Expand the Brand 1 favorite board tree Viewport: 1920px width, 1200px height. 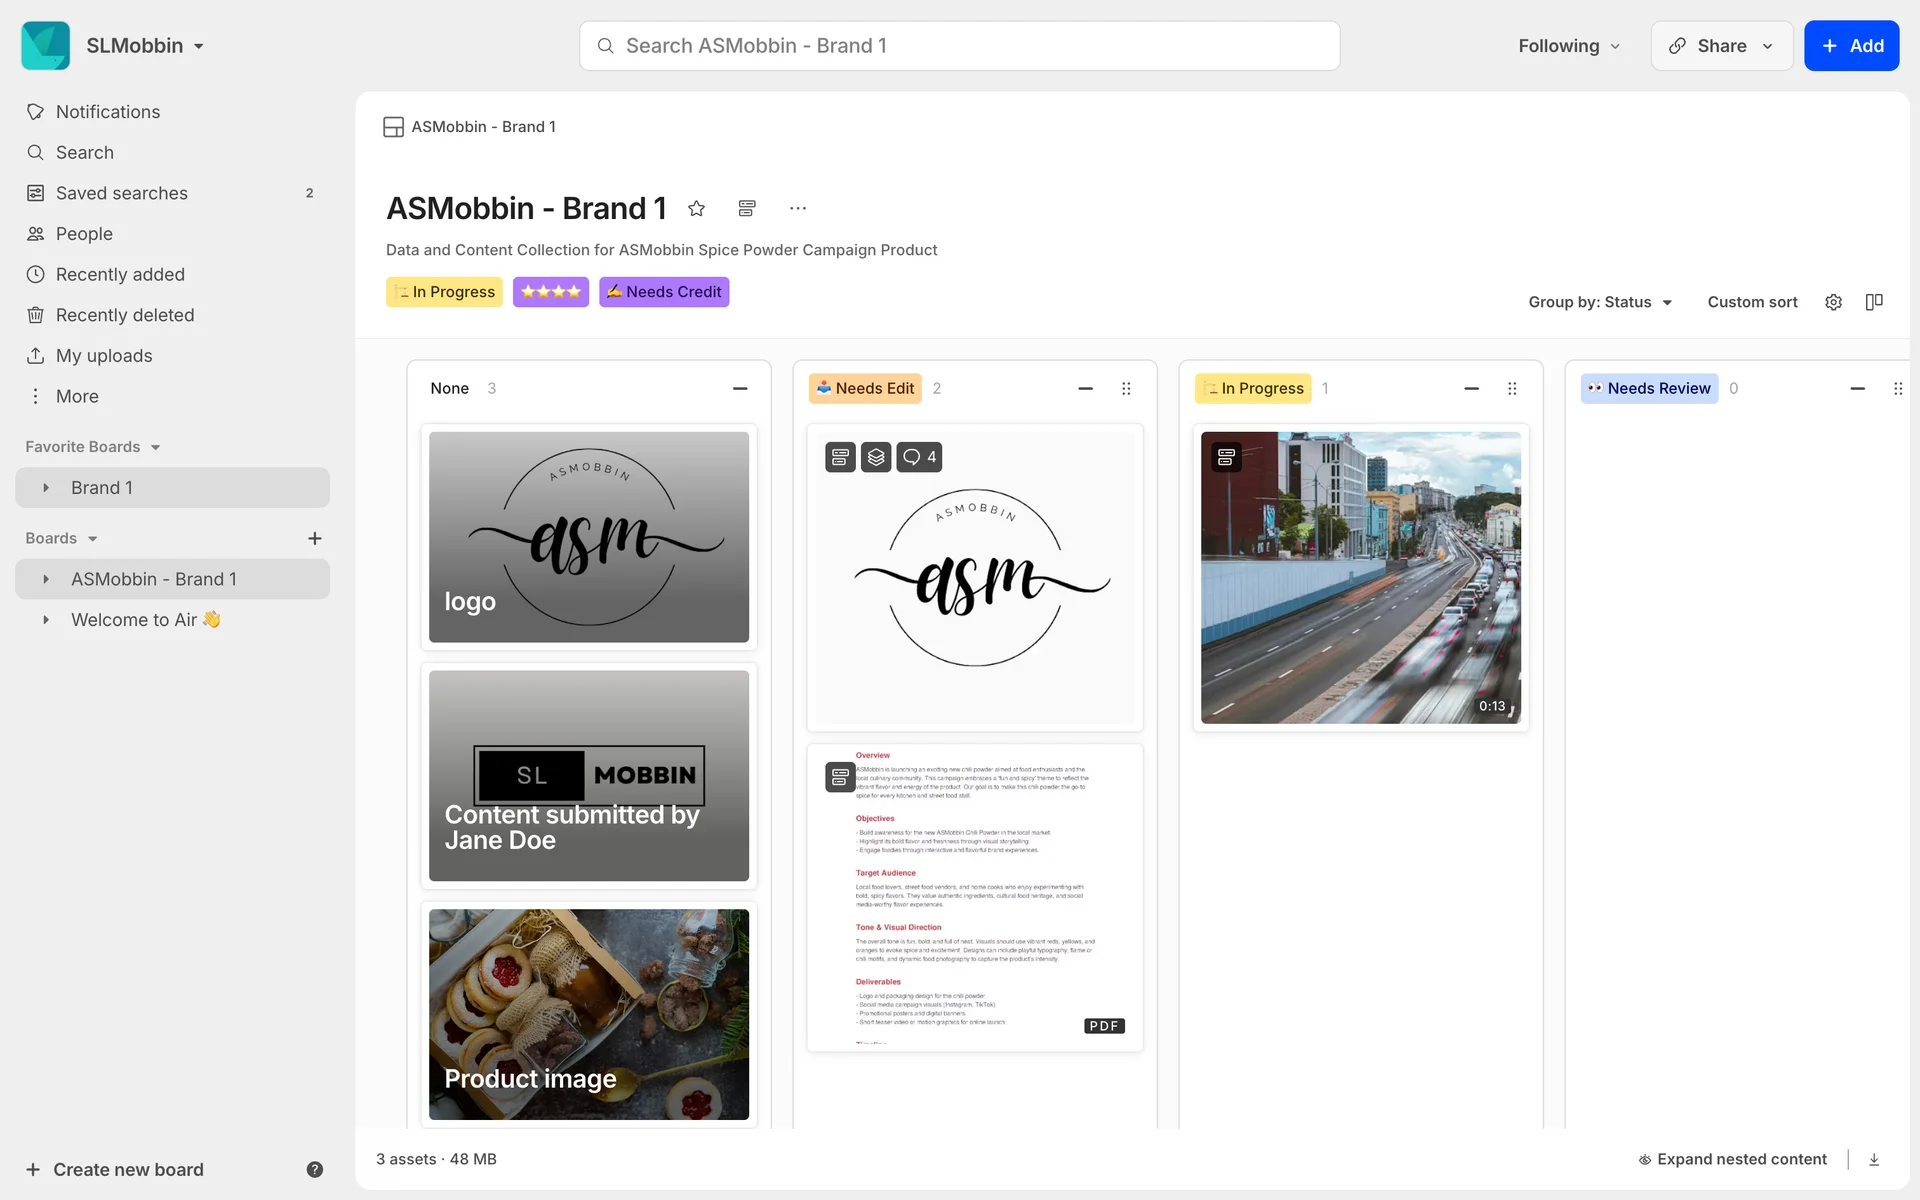[x=46, y=488]
